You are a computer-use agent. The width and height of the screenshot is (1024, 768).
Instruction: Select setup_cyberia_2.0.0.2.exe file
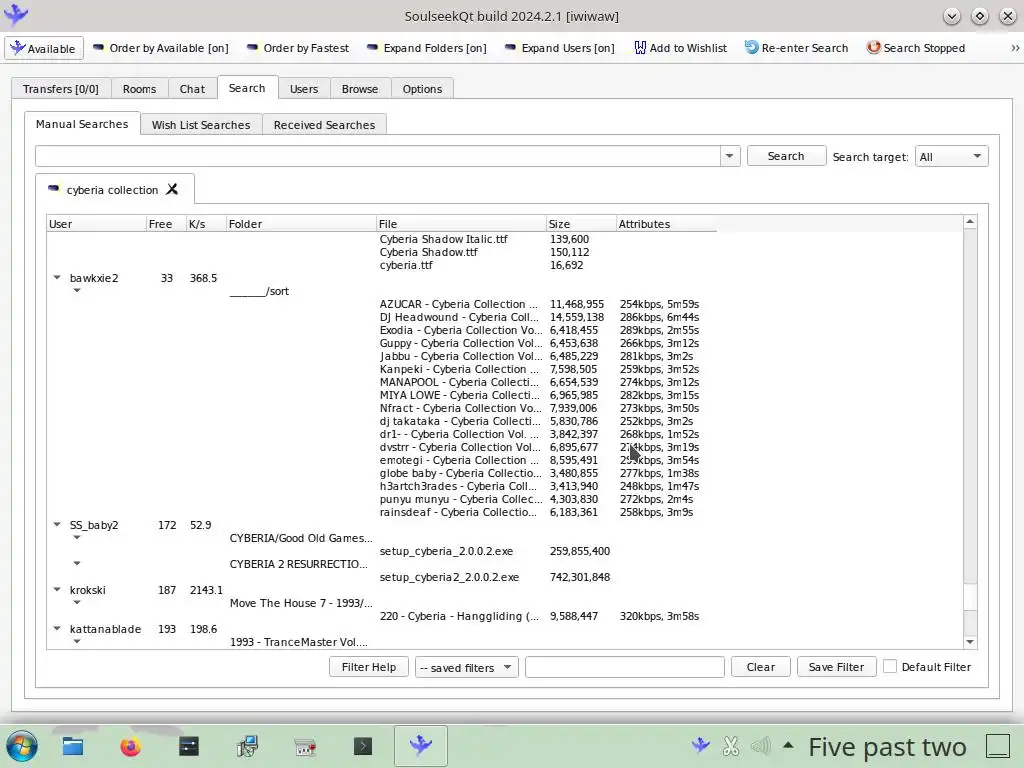coord(446,551)
